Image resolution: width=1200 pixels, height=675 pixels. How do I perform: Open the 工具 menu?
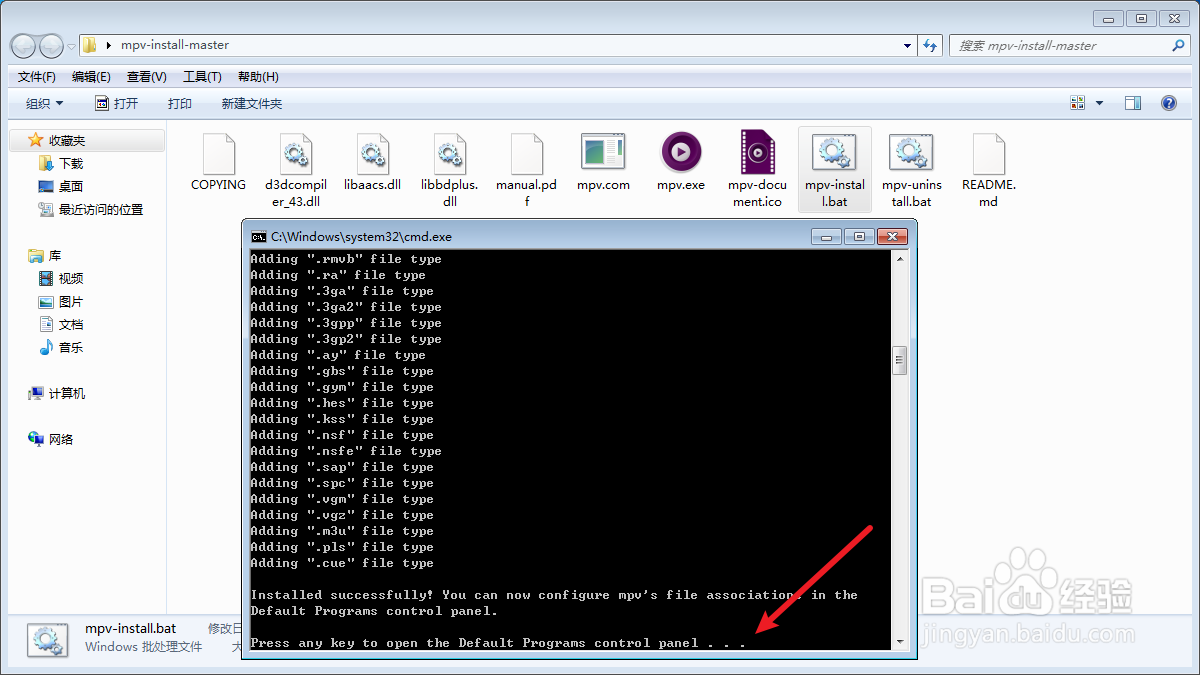(x=201, y=76)
